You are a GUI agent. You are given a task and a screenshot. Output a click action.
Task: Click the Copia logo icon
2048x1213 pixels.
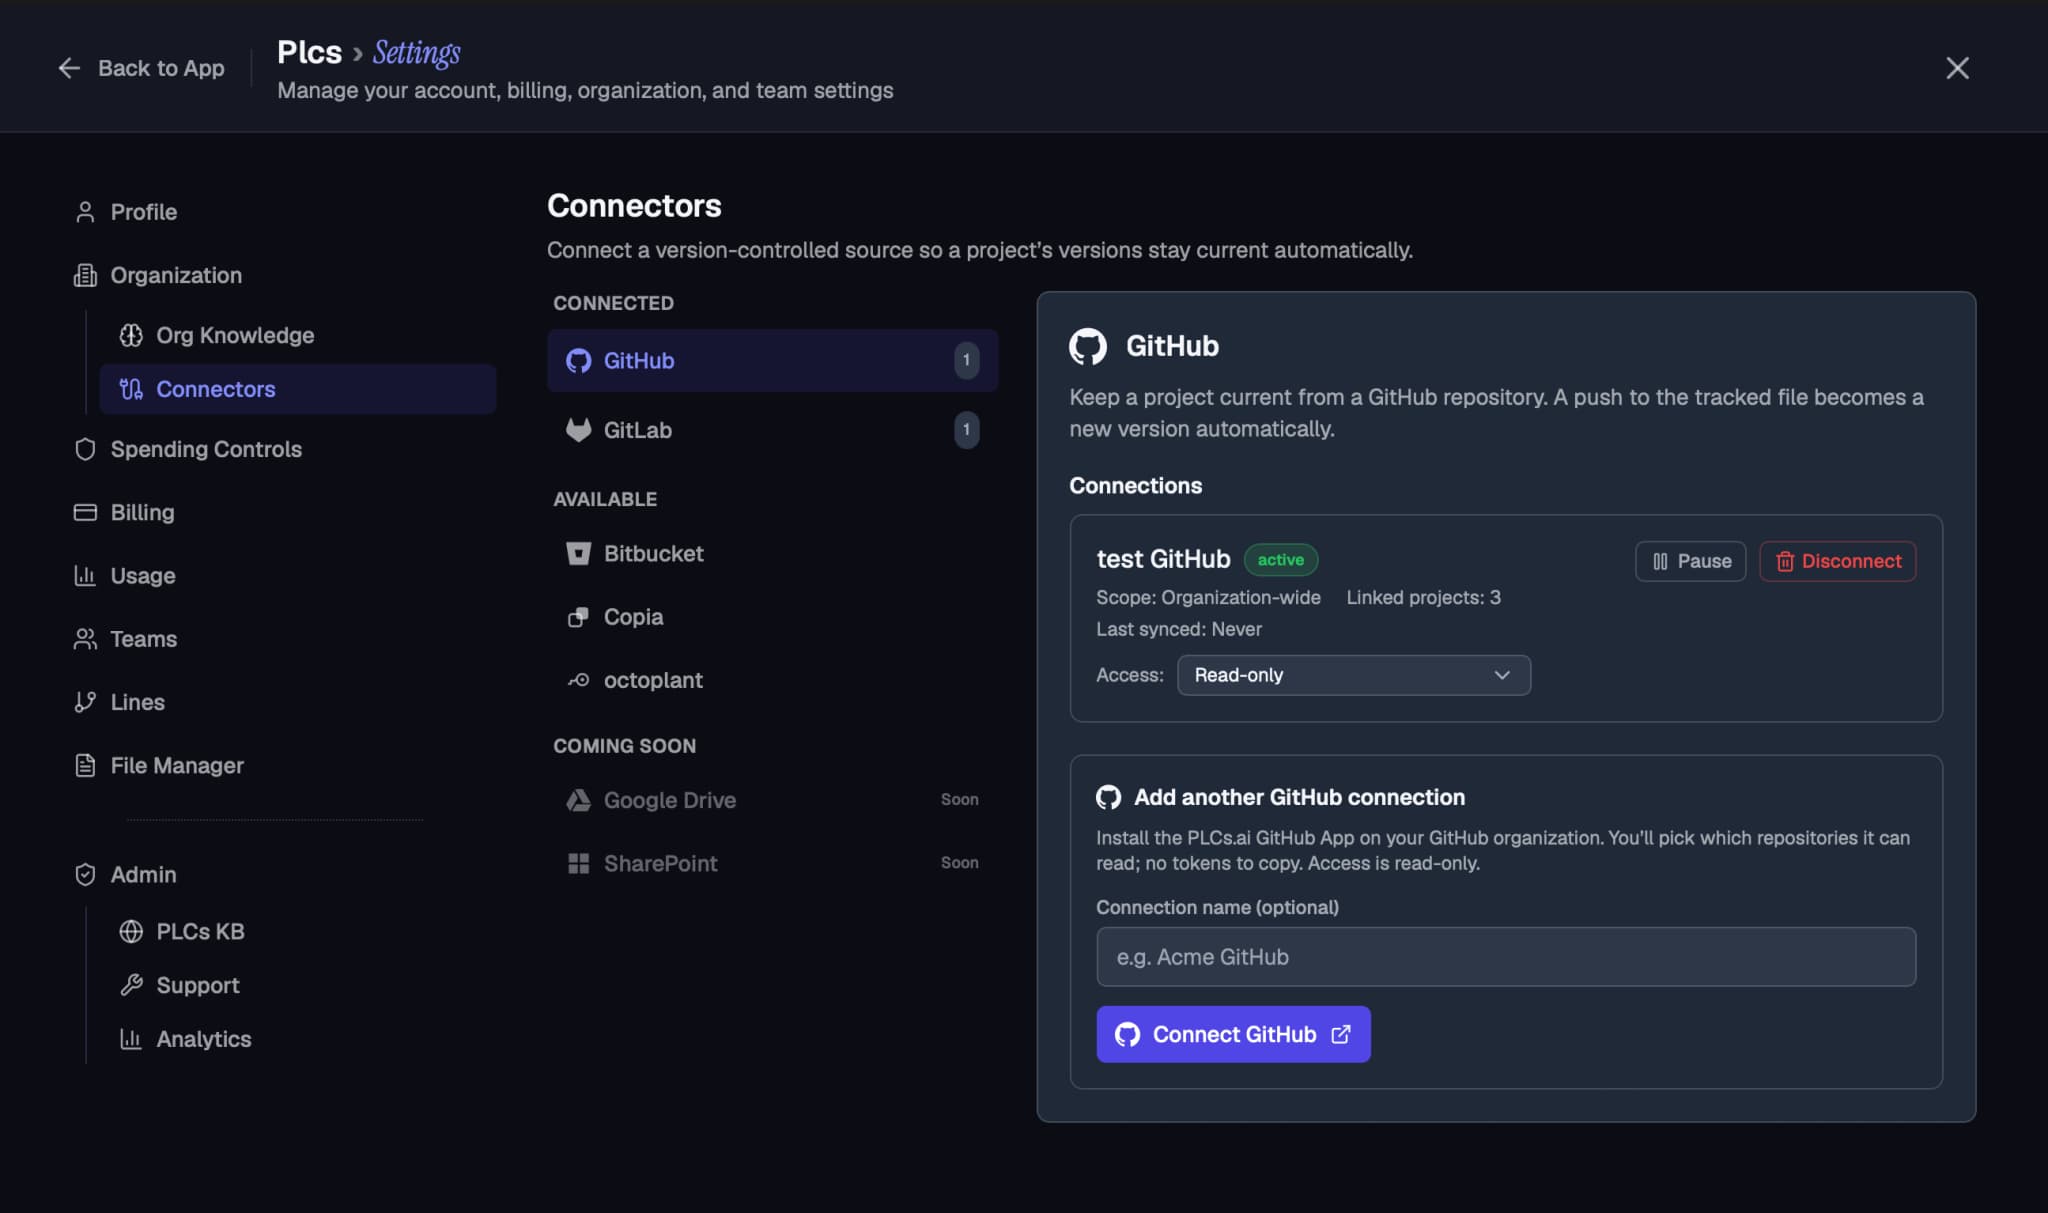(578, 617)
